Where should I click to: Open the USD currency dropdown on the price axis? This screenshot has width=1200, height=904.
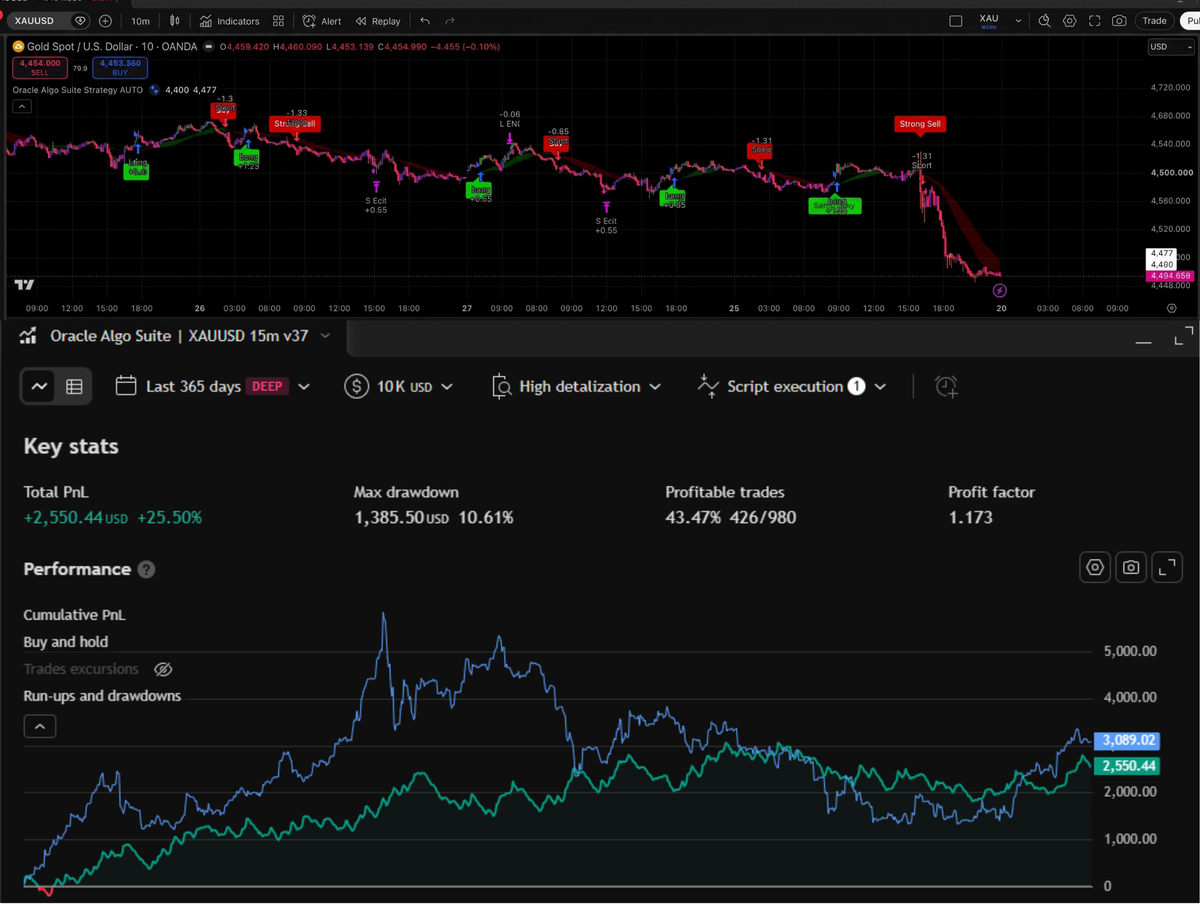pos(1171,47)
